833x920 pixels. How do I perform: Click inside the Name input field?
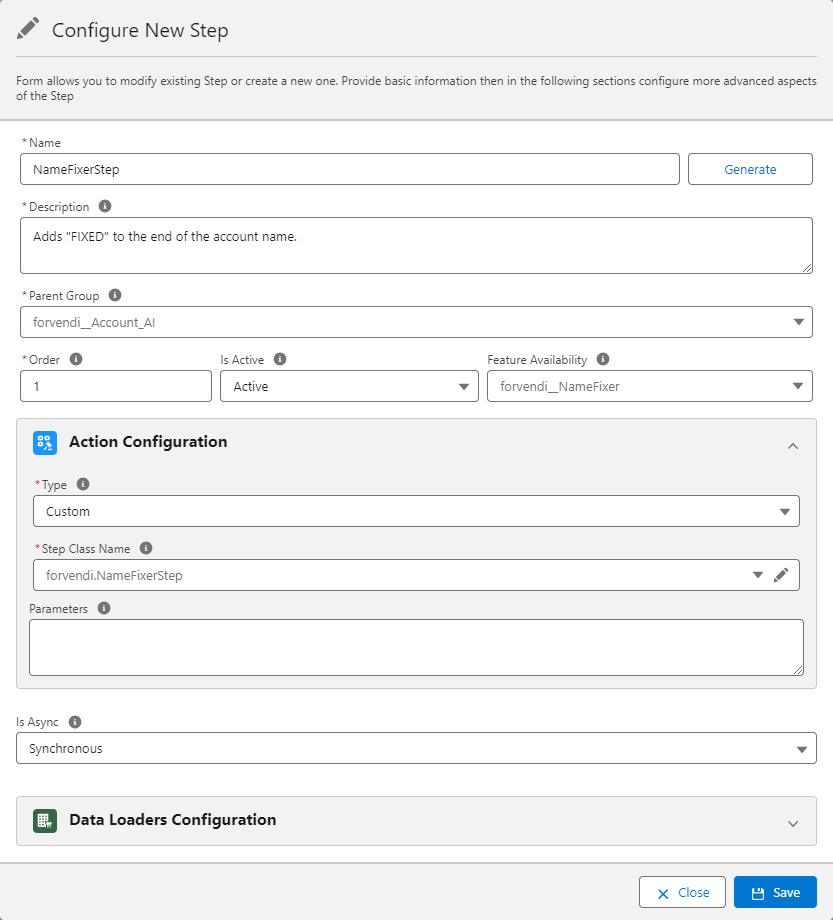[x=350, y=169]
